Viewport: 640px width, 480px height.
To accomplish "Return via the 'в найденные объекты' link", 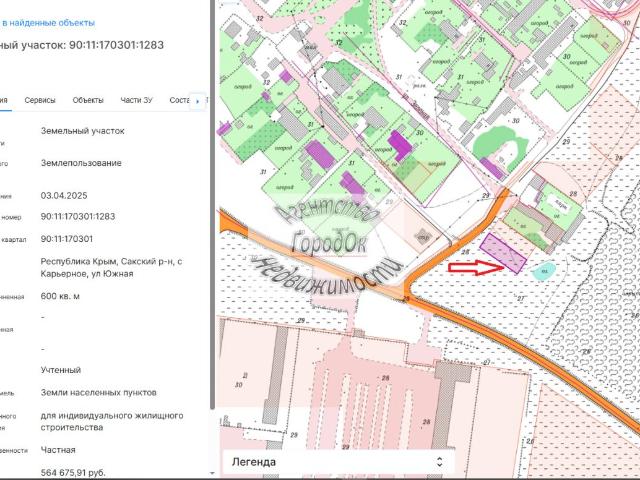I will click(48, 23).
